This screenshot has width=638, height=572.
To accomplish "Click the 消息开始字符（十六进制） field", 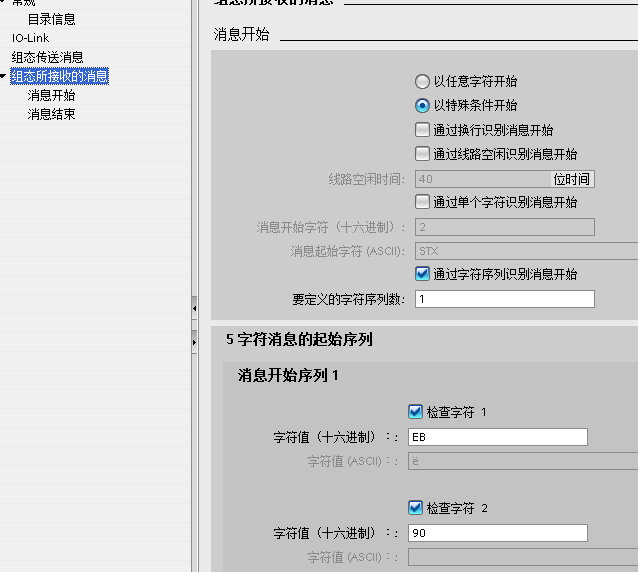I will pyautogui.click(x=505, y=227).
